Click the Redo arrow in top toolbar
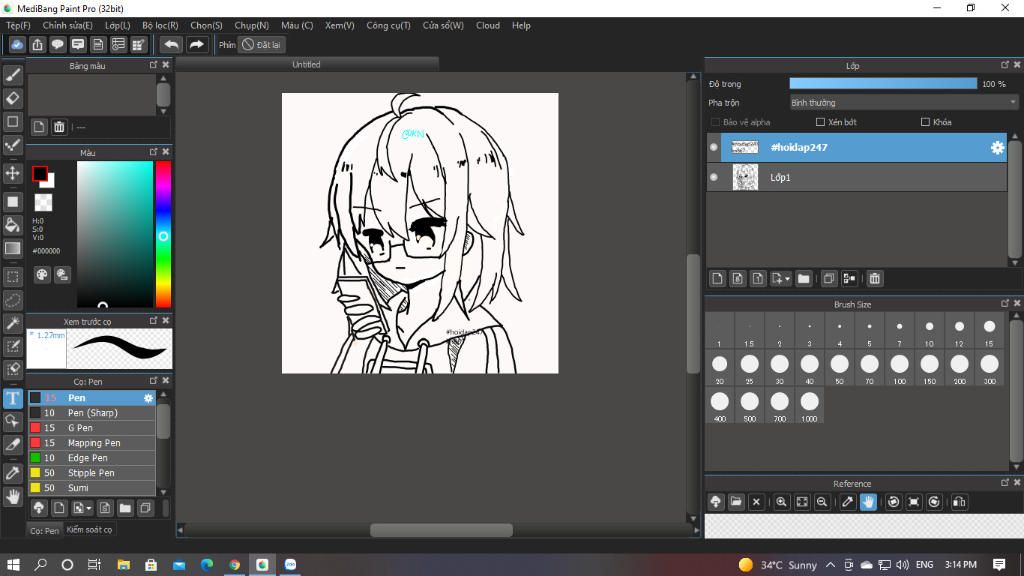The width and height of the screenshot is (1024, 576). [196, 44]
